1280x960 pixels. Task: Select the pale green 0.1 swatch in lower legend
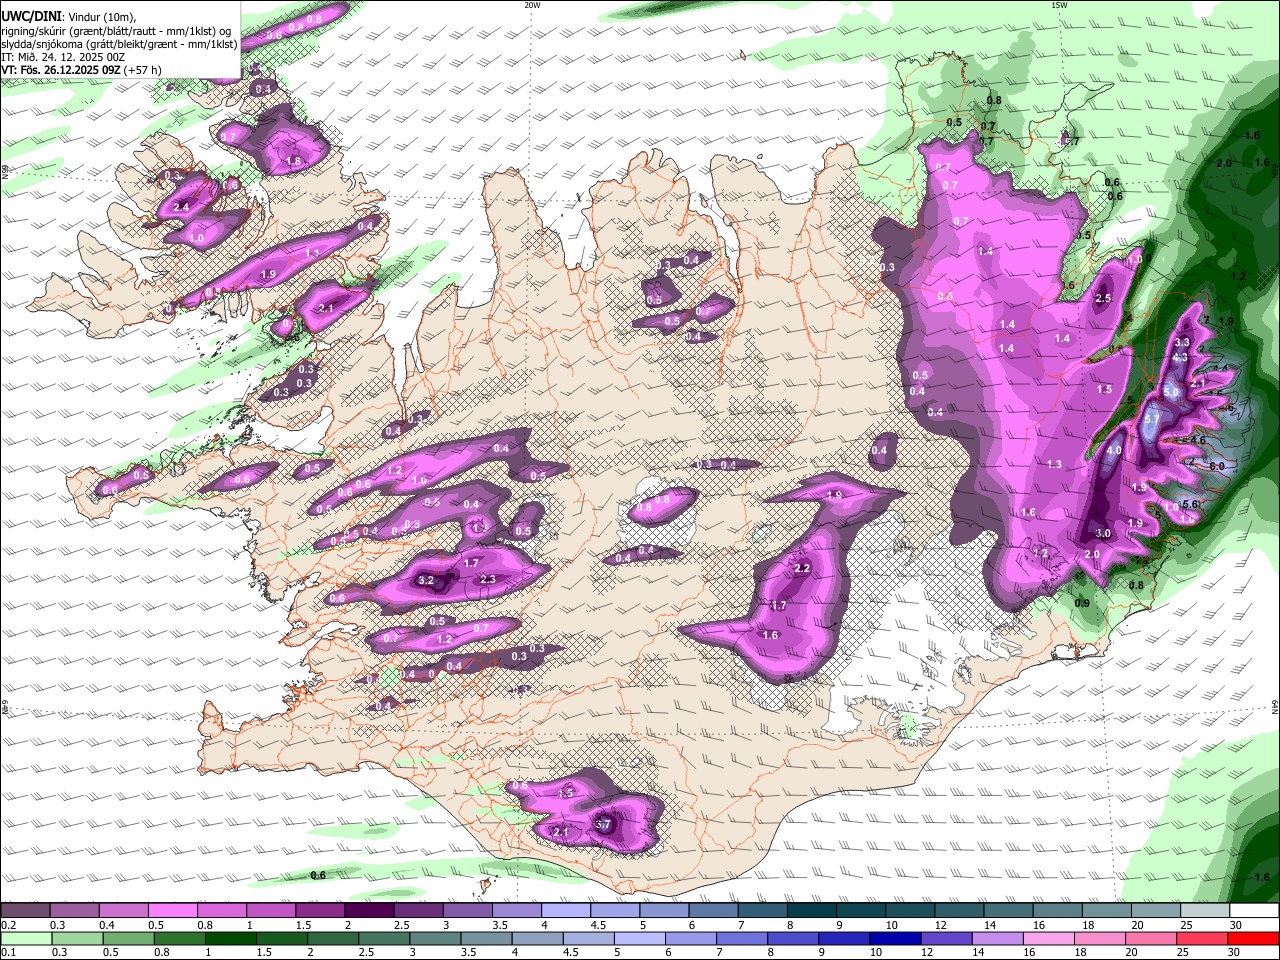coord(26,938)
